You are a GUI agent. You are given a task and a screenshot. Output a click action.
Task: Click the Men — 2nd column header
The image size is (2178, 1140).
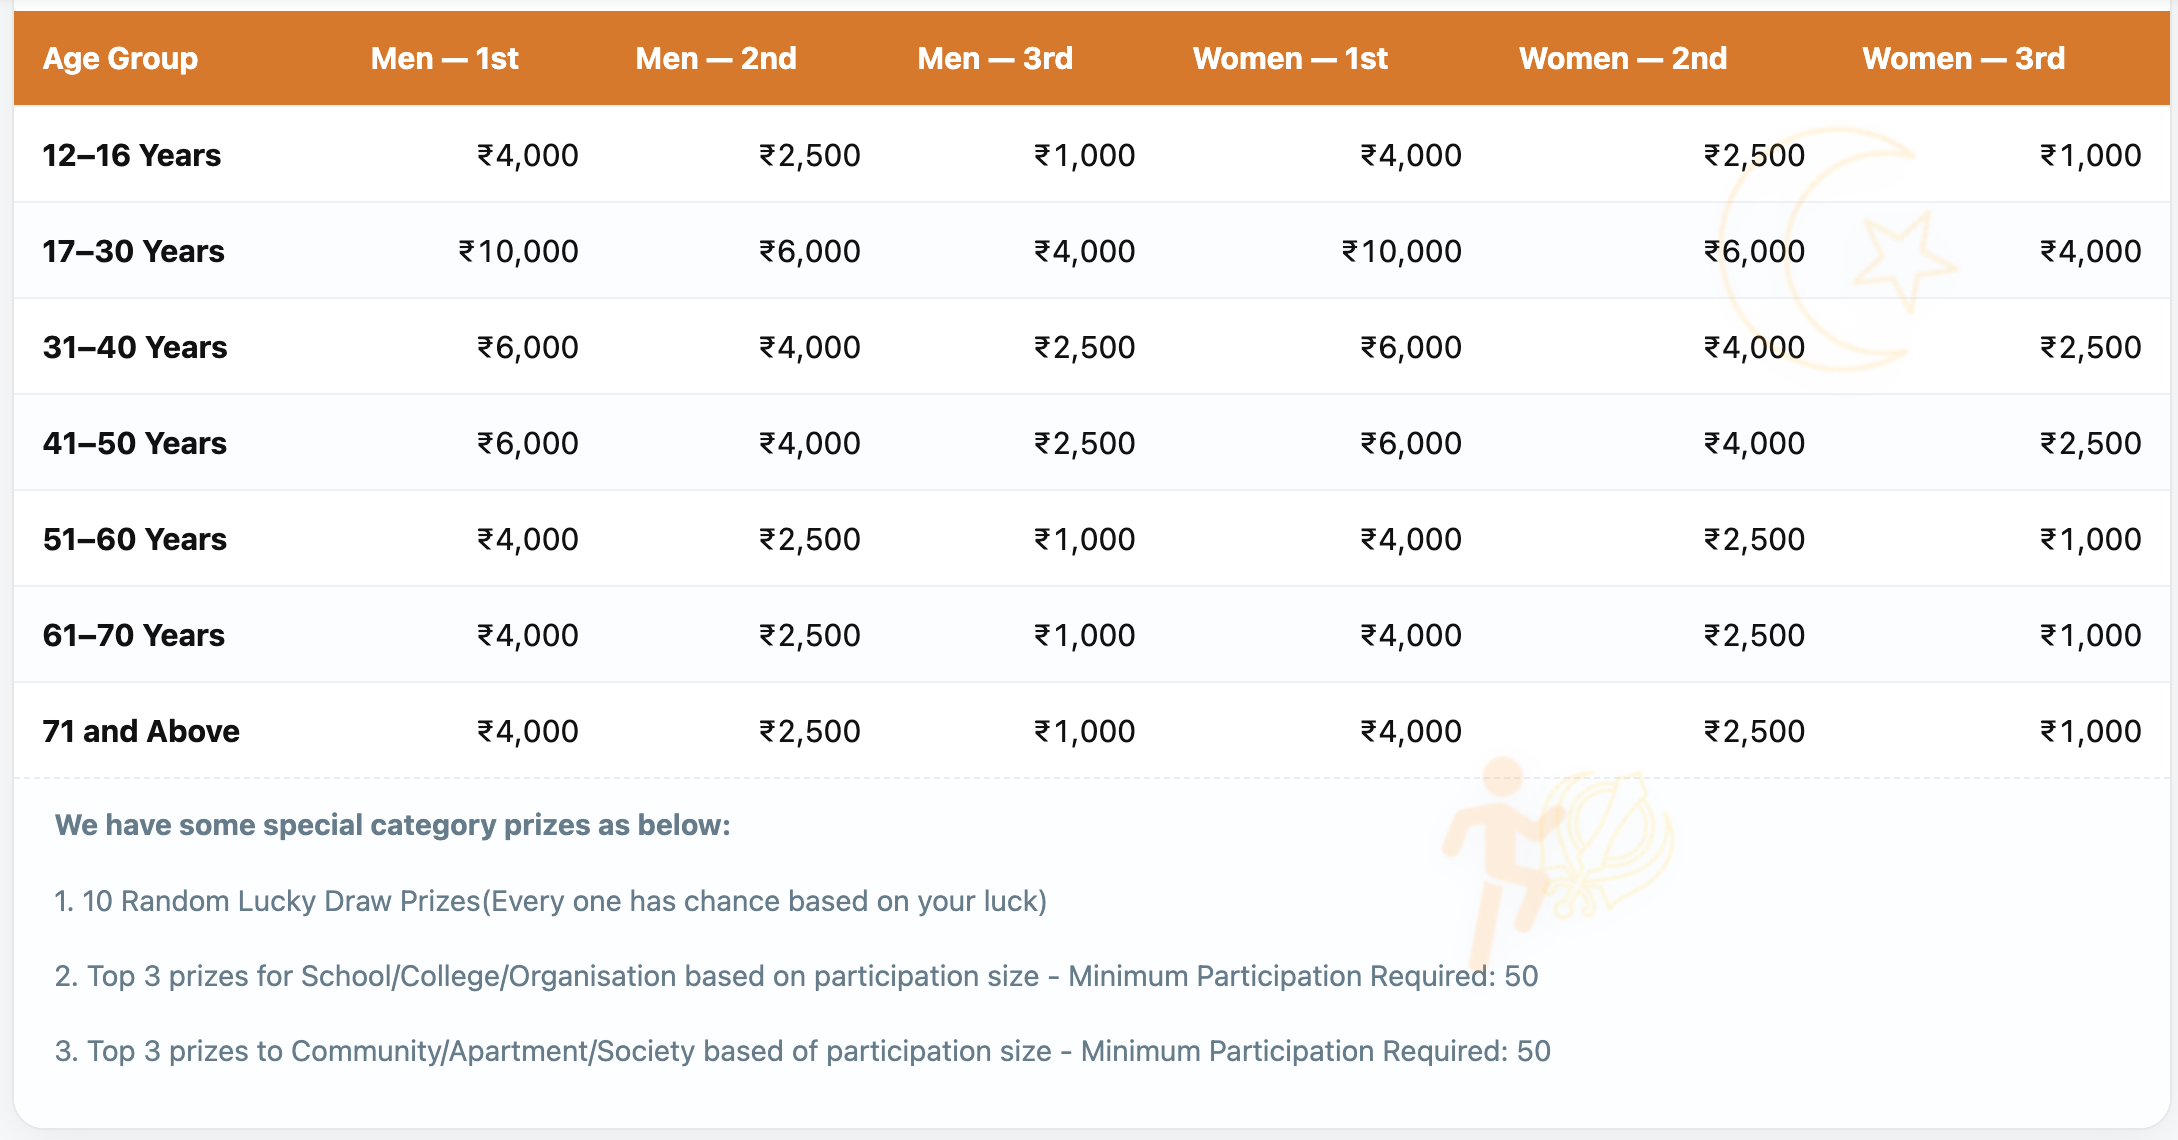(x=716, y=59)
